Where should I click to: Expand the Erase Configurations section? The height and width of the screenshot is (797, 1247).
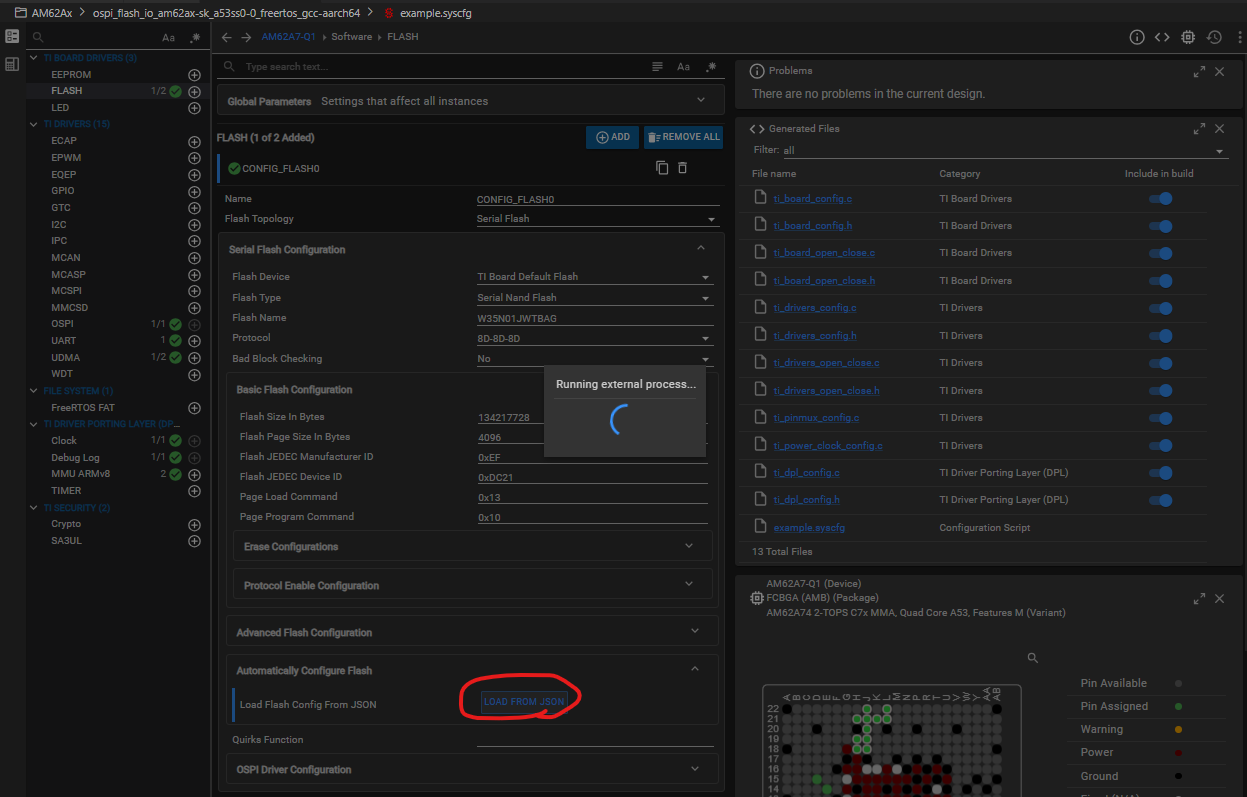[472, 547]
